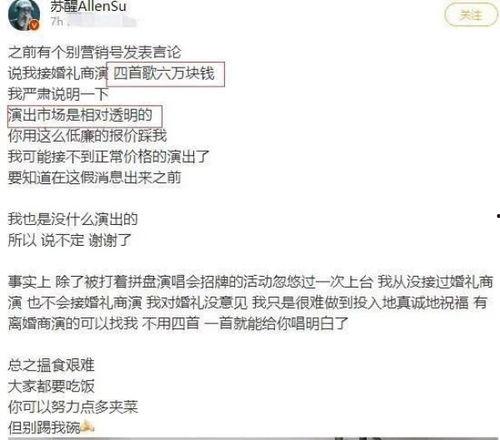500x440 pixels.
Task: Click the line 我也是没什么演出的
Action: tap(73, 219)
